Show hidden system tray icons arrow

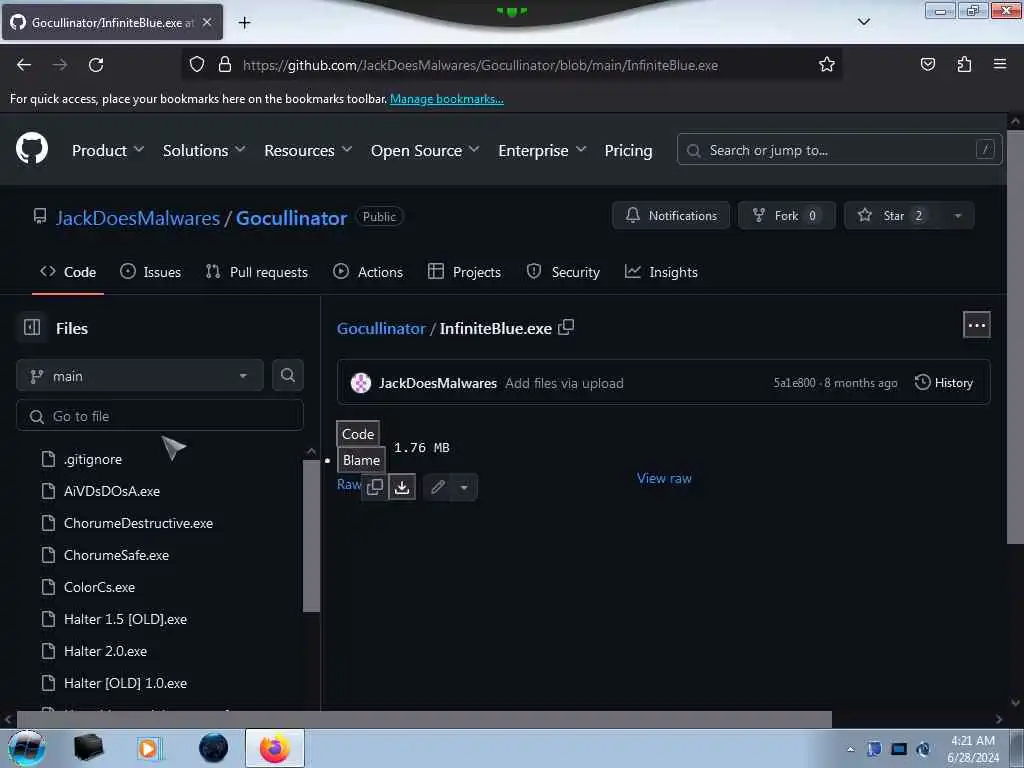pyautogui.click(x=850, y=749)
